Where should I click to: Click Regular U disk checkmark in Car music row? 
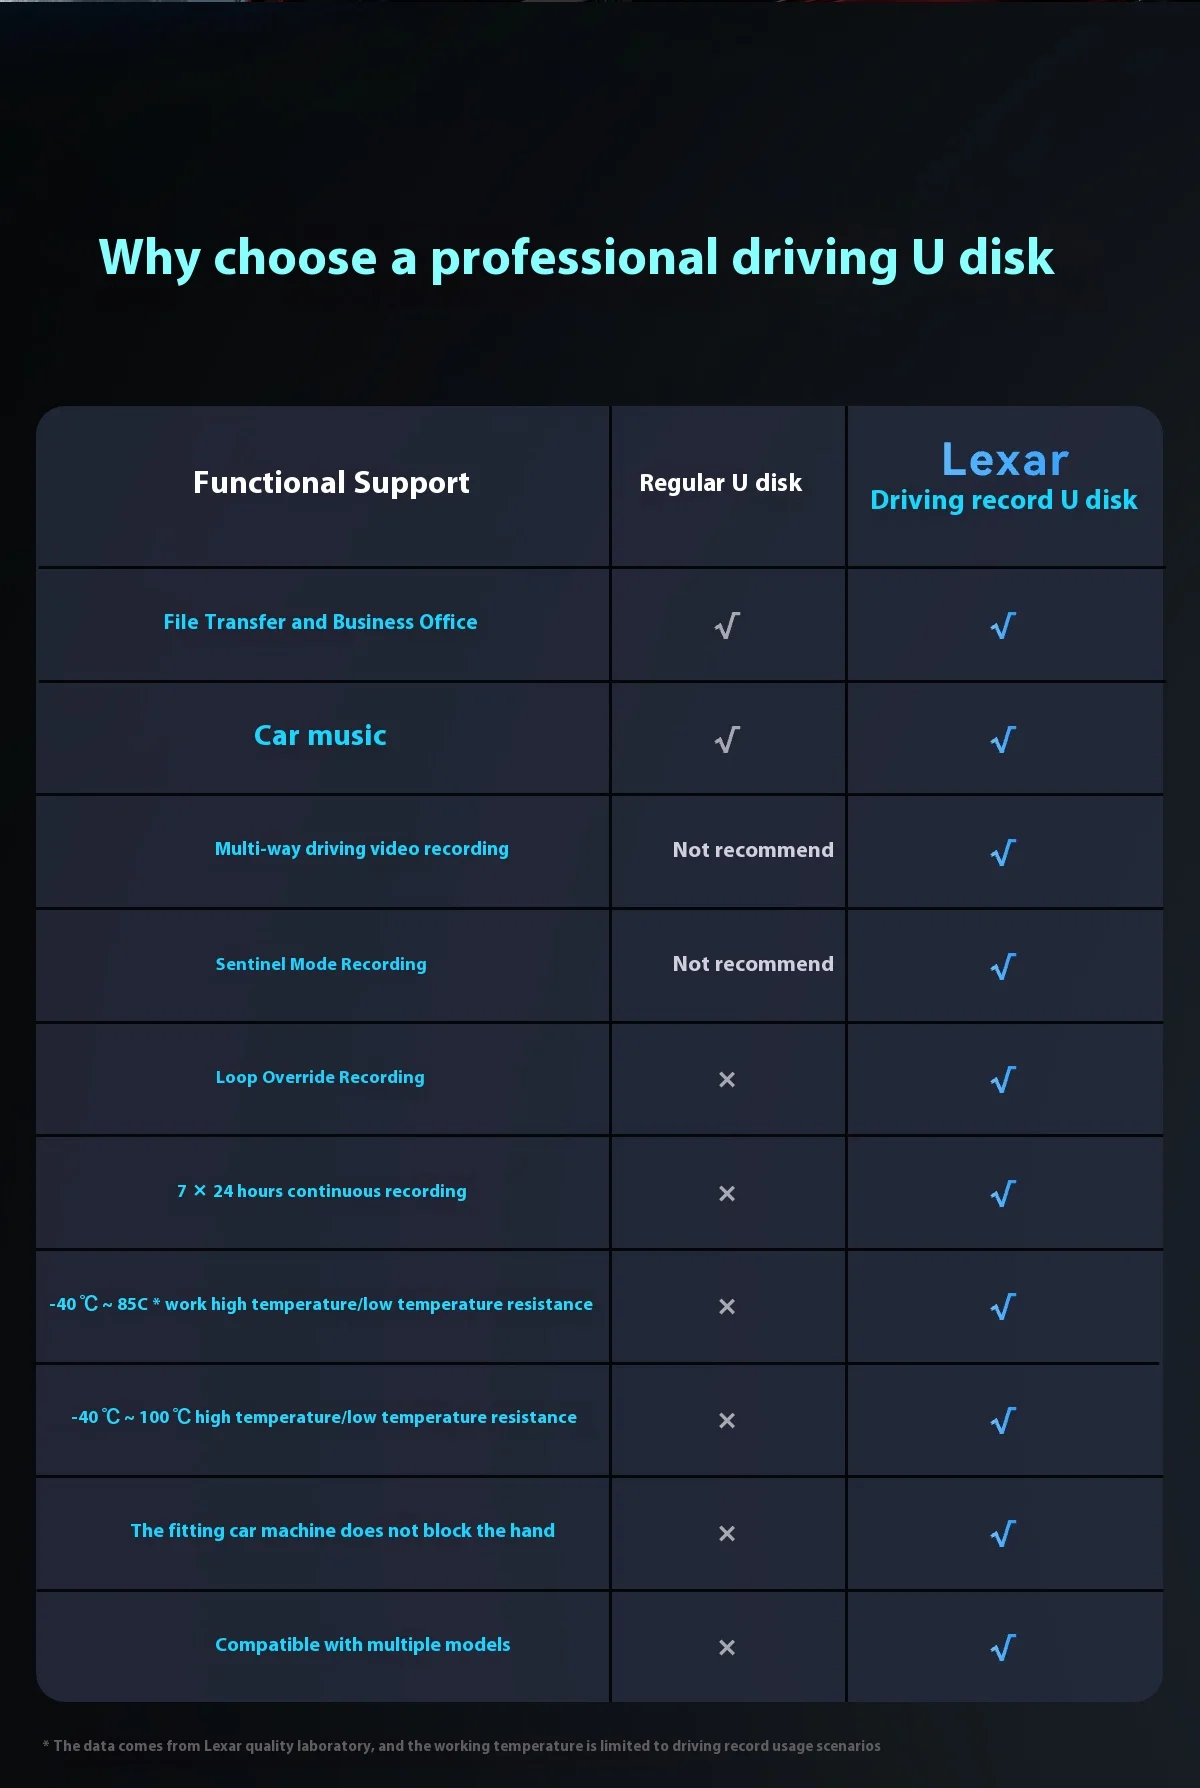point(727,740)
